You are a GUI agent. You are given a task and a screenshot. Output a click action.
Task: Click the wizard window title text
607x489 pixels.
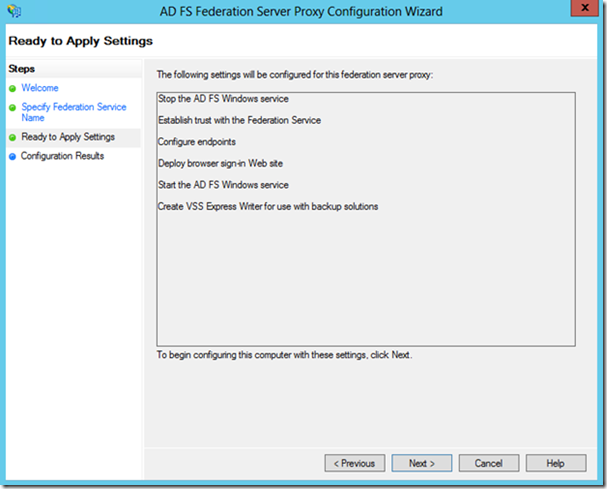[301, 12]
